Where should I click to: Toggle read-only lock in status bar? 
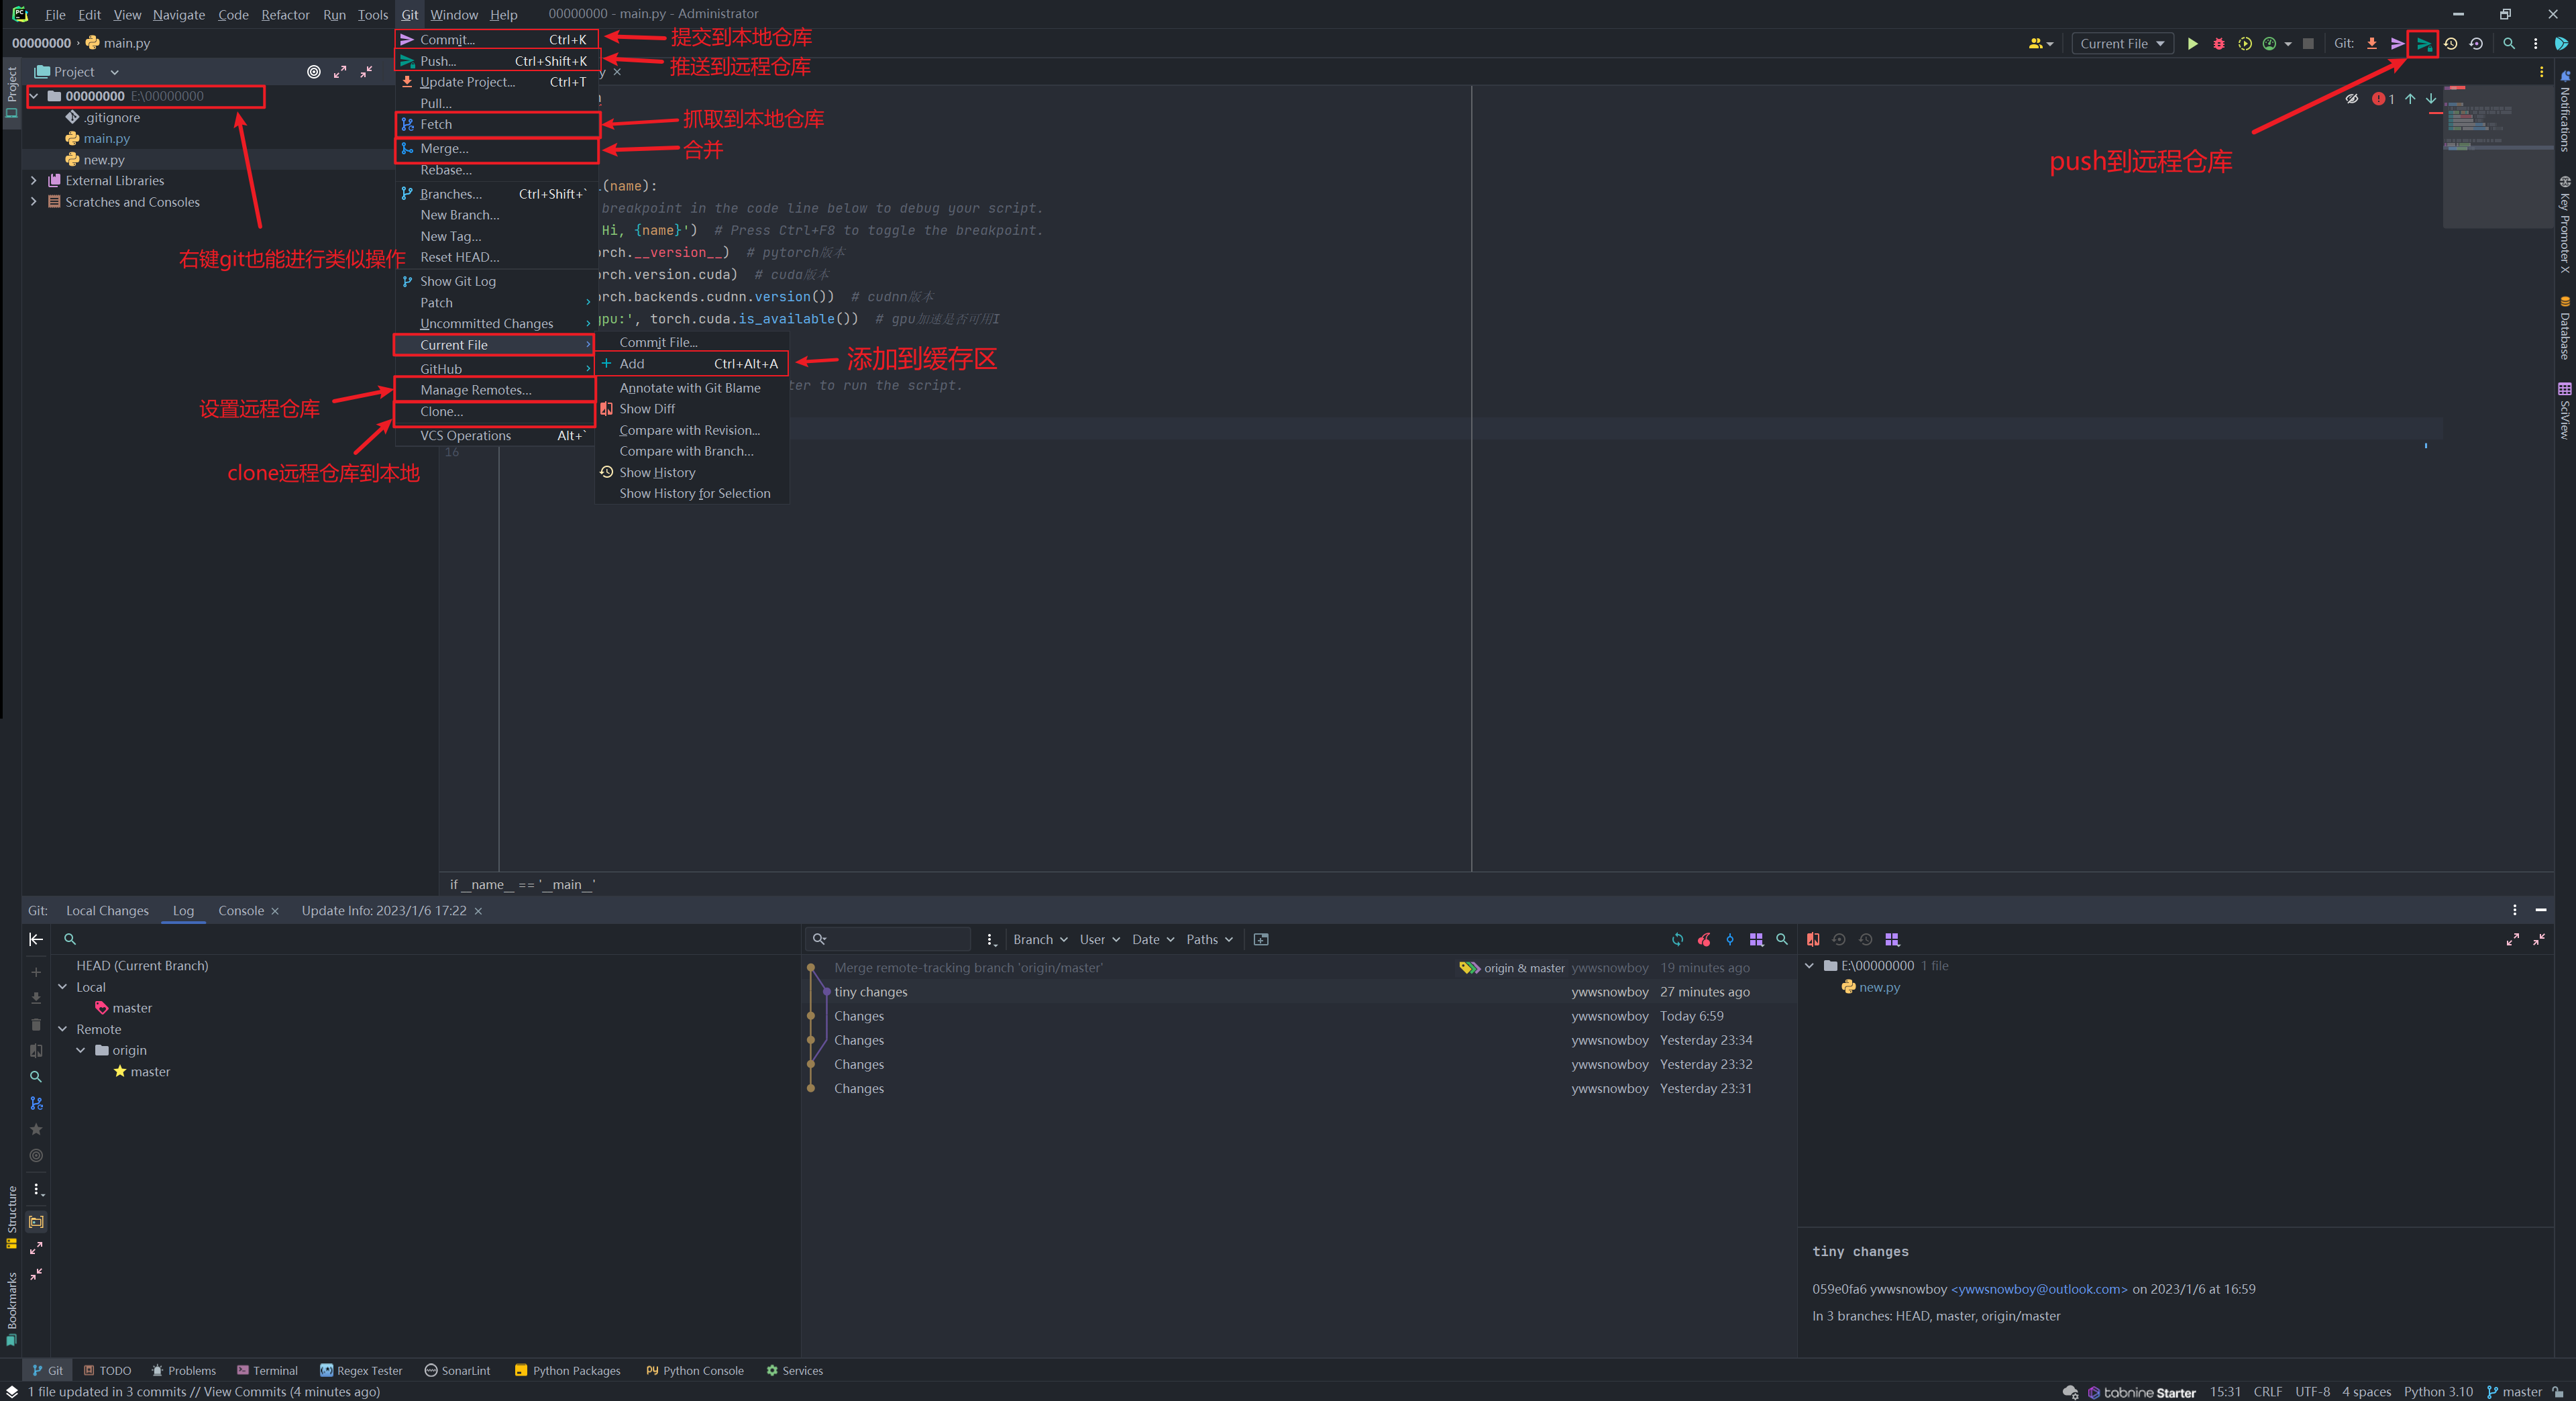point(2557,1392)
